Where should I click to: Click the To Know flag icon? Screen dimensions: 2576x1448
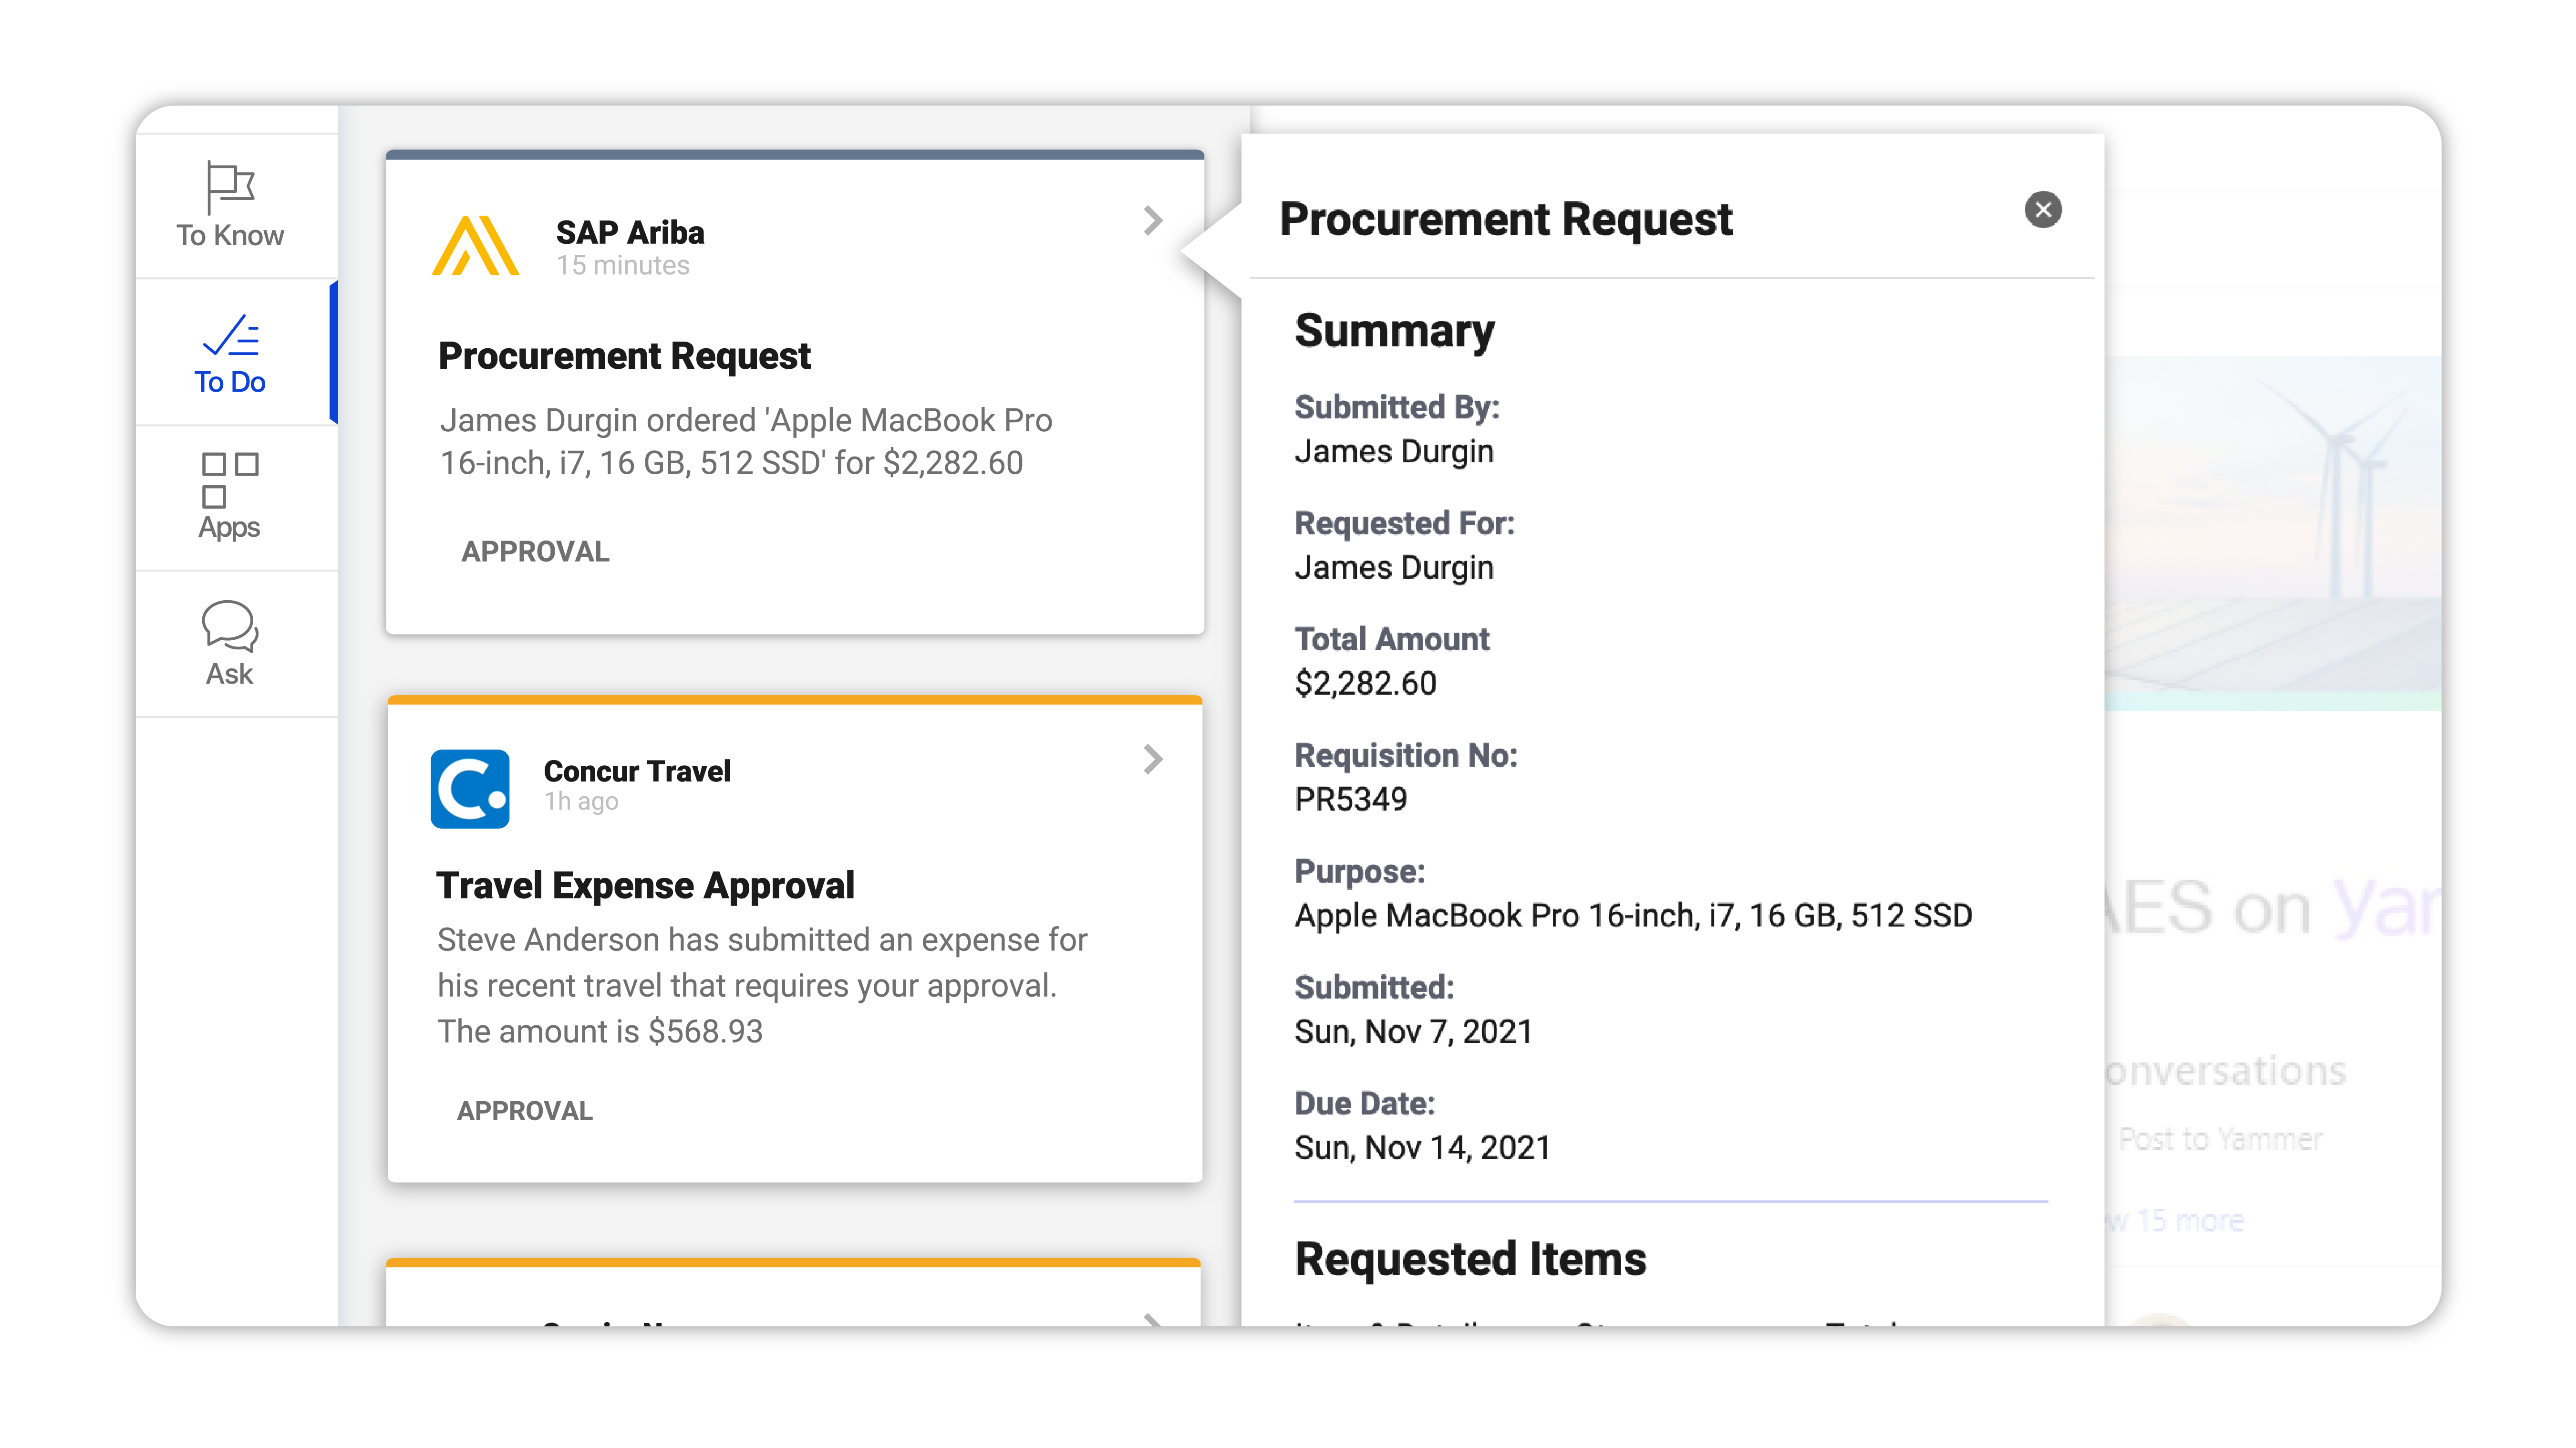click(229, 186)
